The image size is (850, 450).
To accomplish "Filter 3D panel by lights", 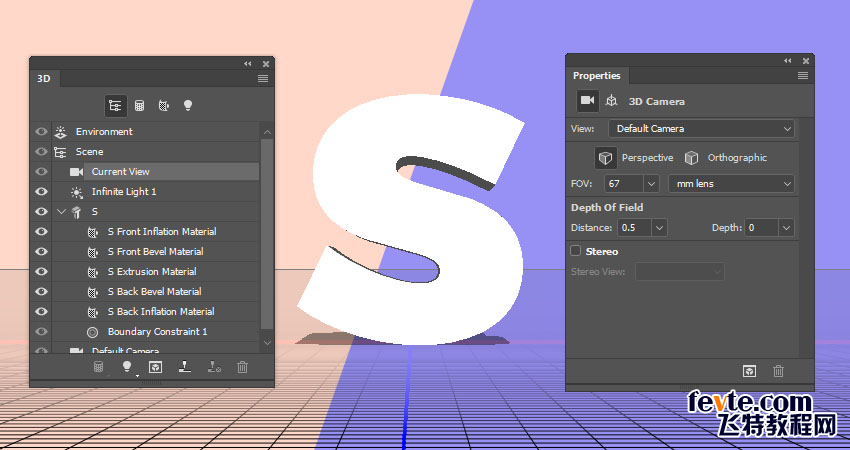I will (188, 106).
